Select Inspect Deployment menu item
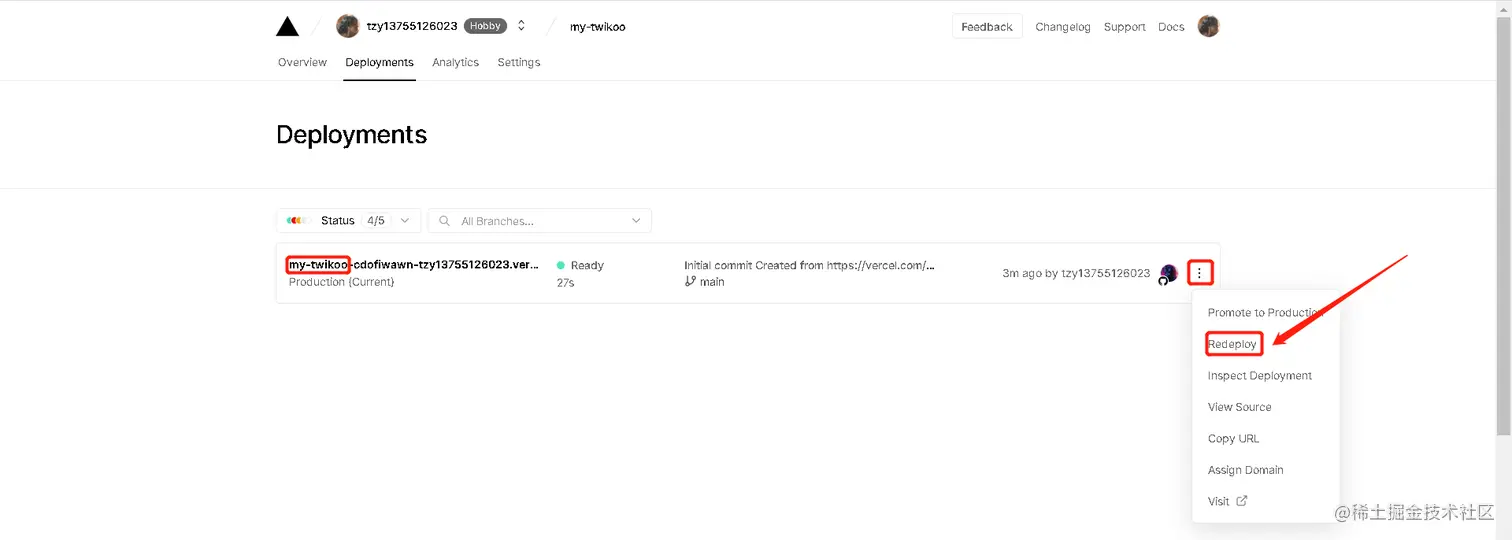 (x=1266, y=376)
